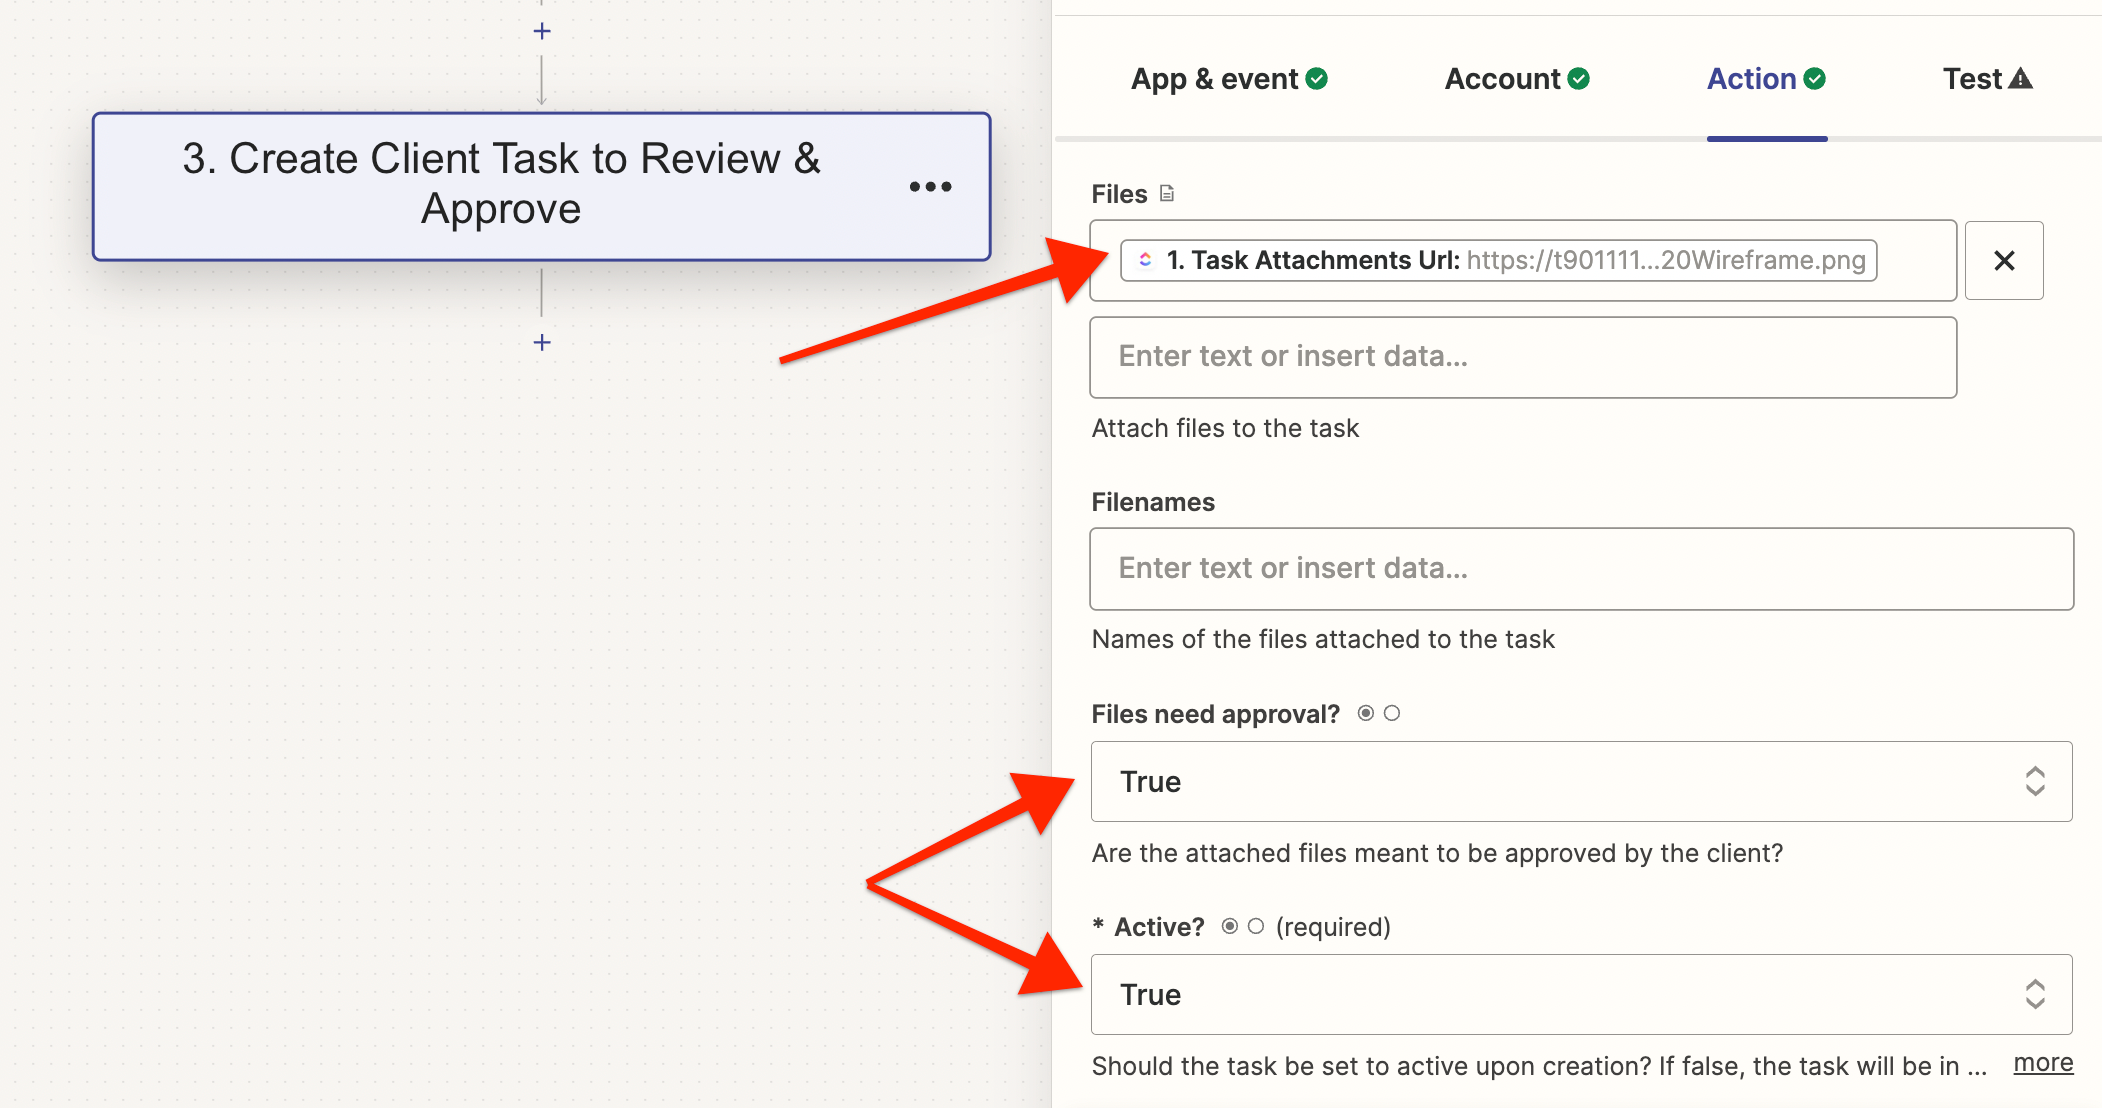2102x1108 pixels.
Task: Click the Filenames input field
Action: pyautogui.click(x=1580, y=568)
